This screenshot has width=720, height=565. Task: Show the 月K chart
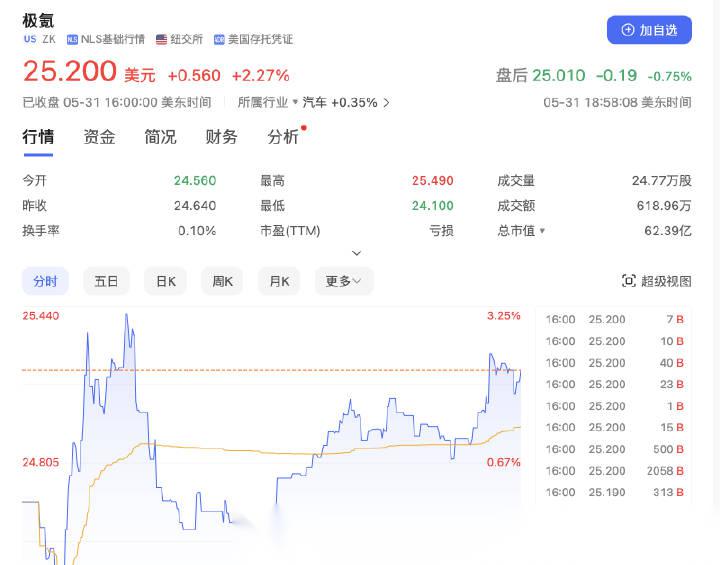(279, 281)
